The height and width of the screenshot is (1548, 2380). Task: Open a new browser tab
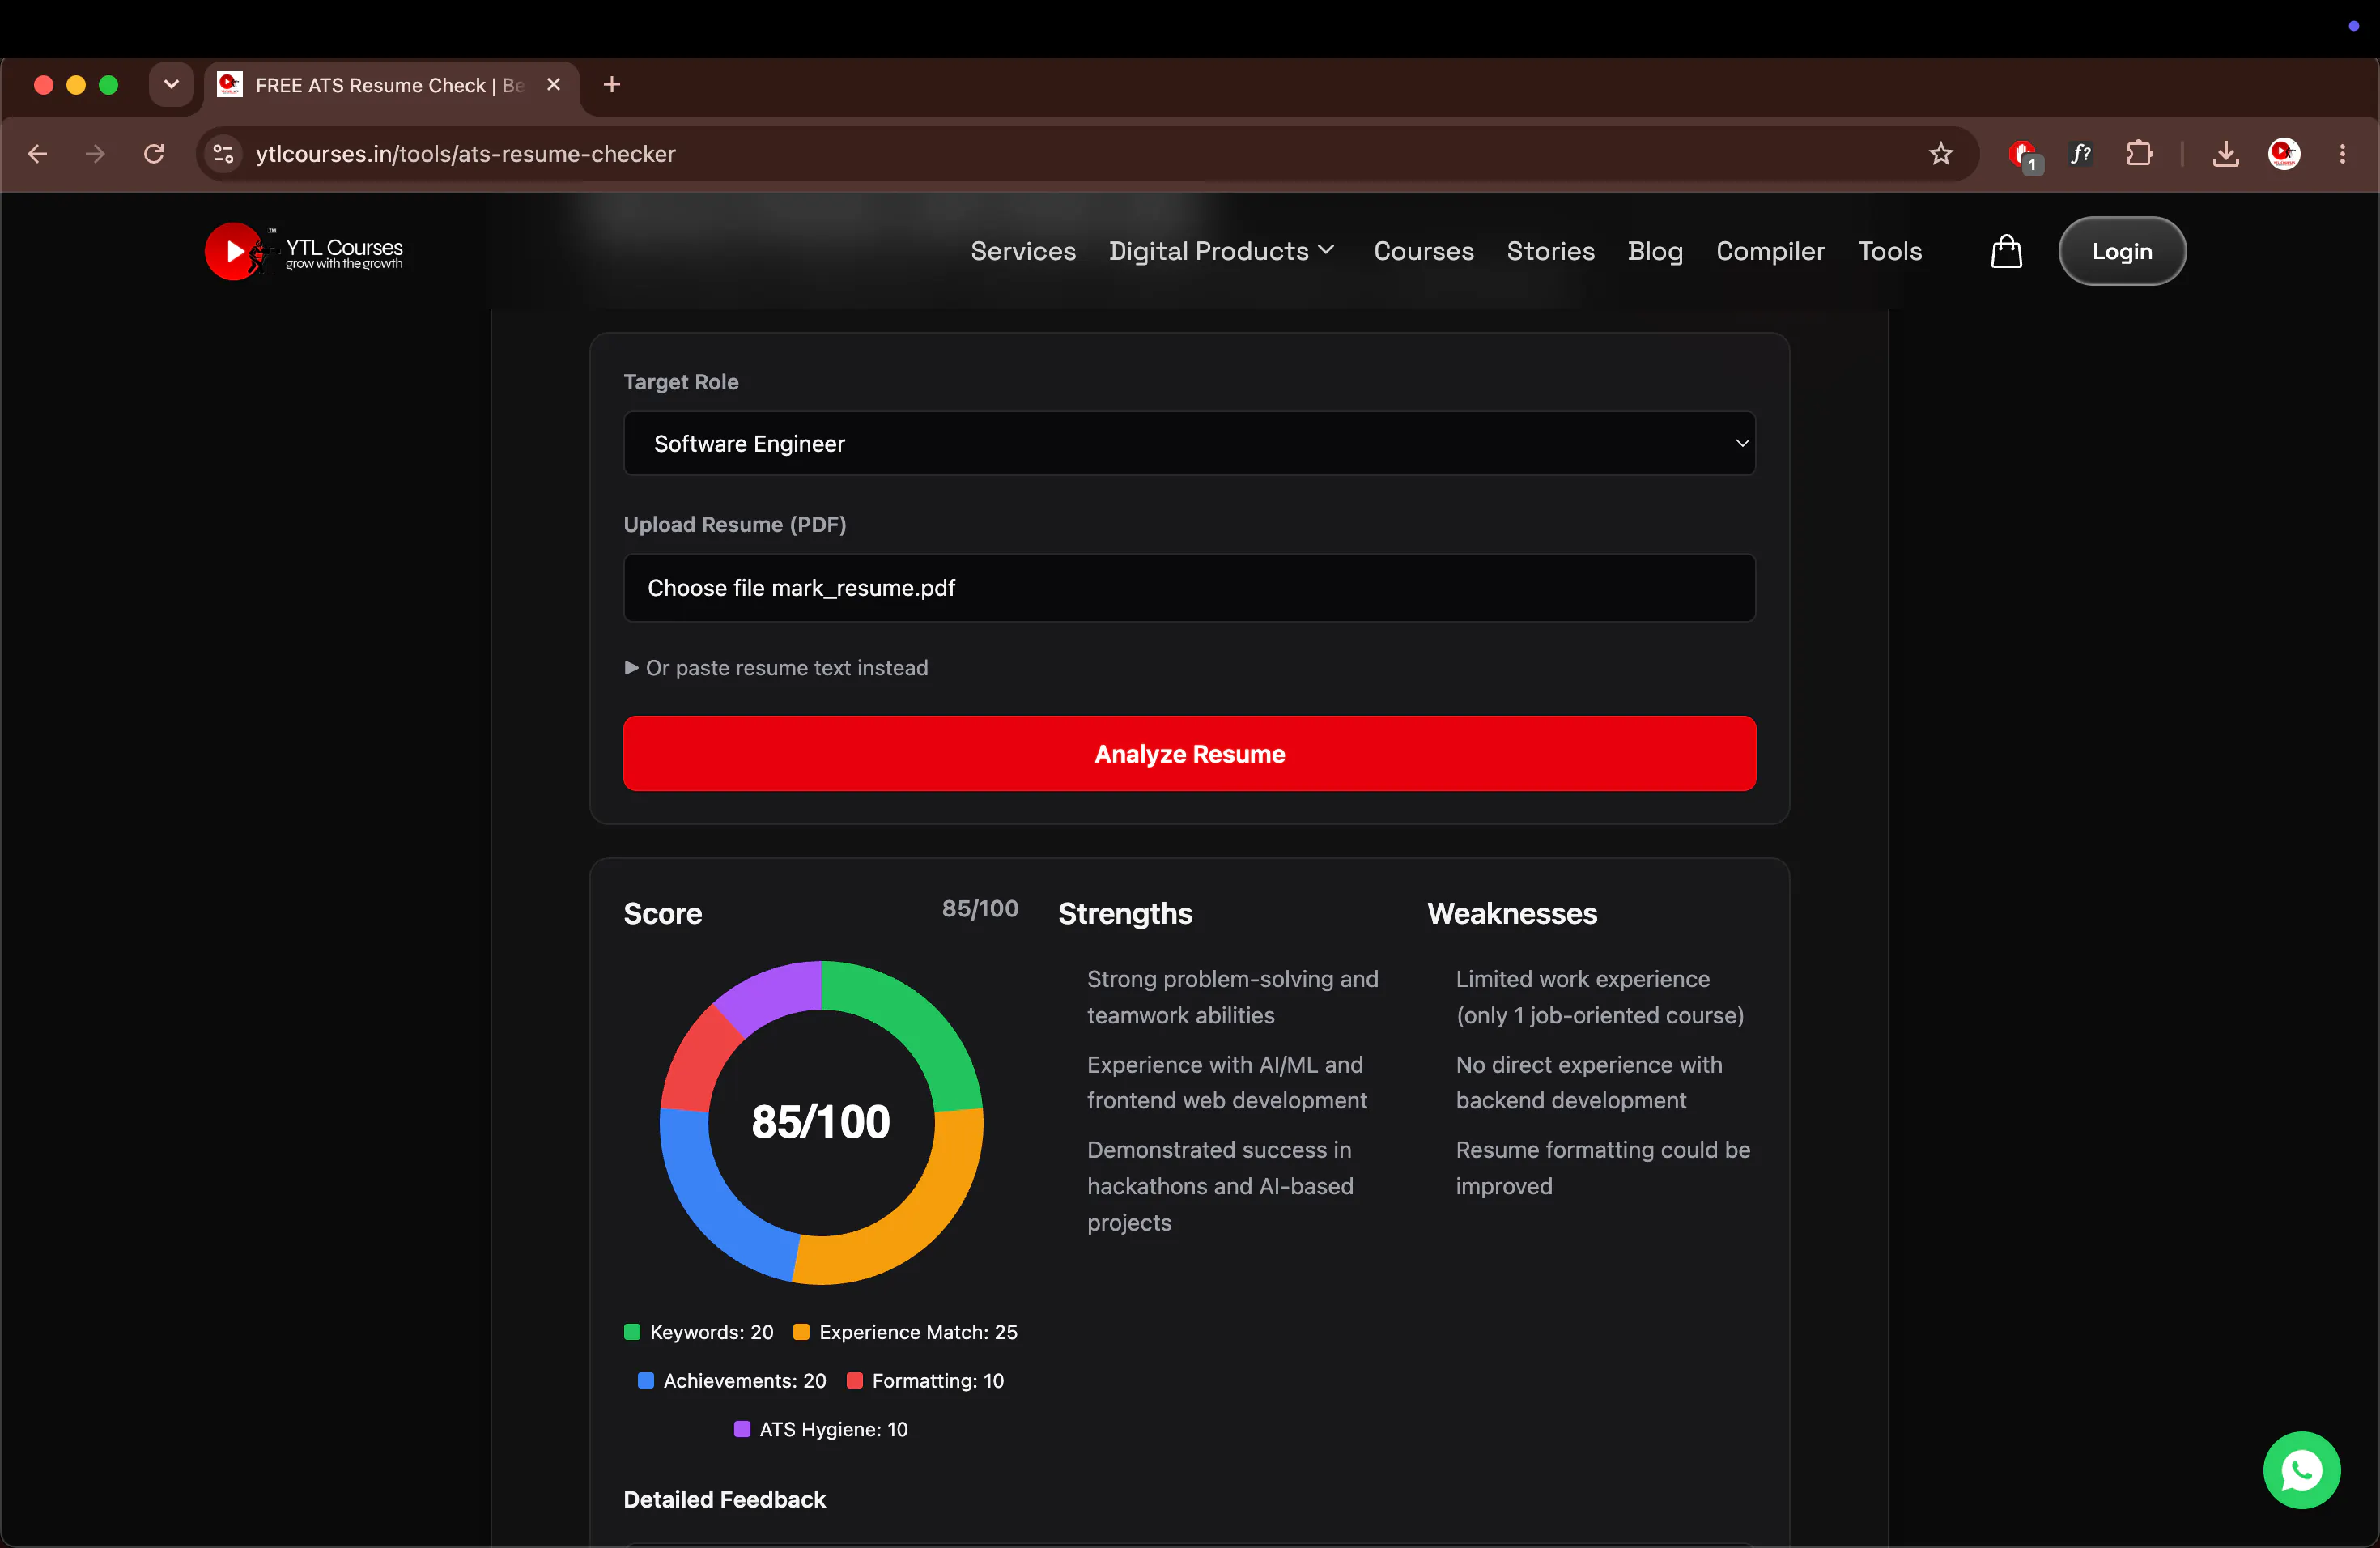click(612, 85)
